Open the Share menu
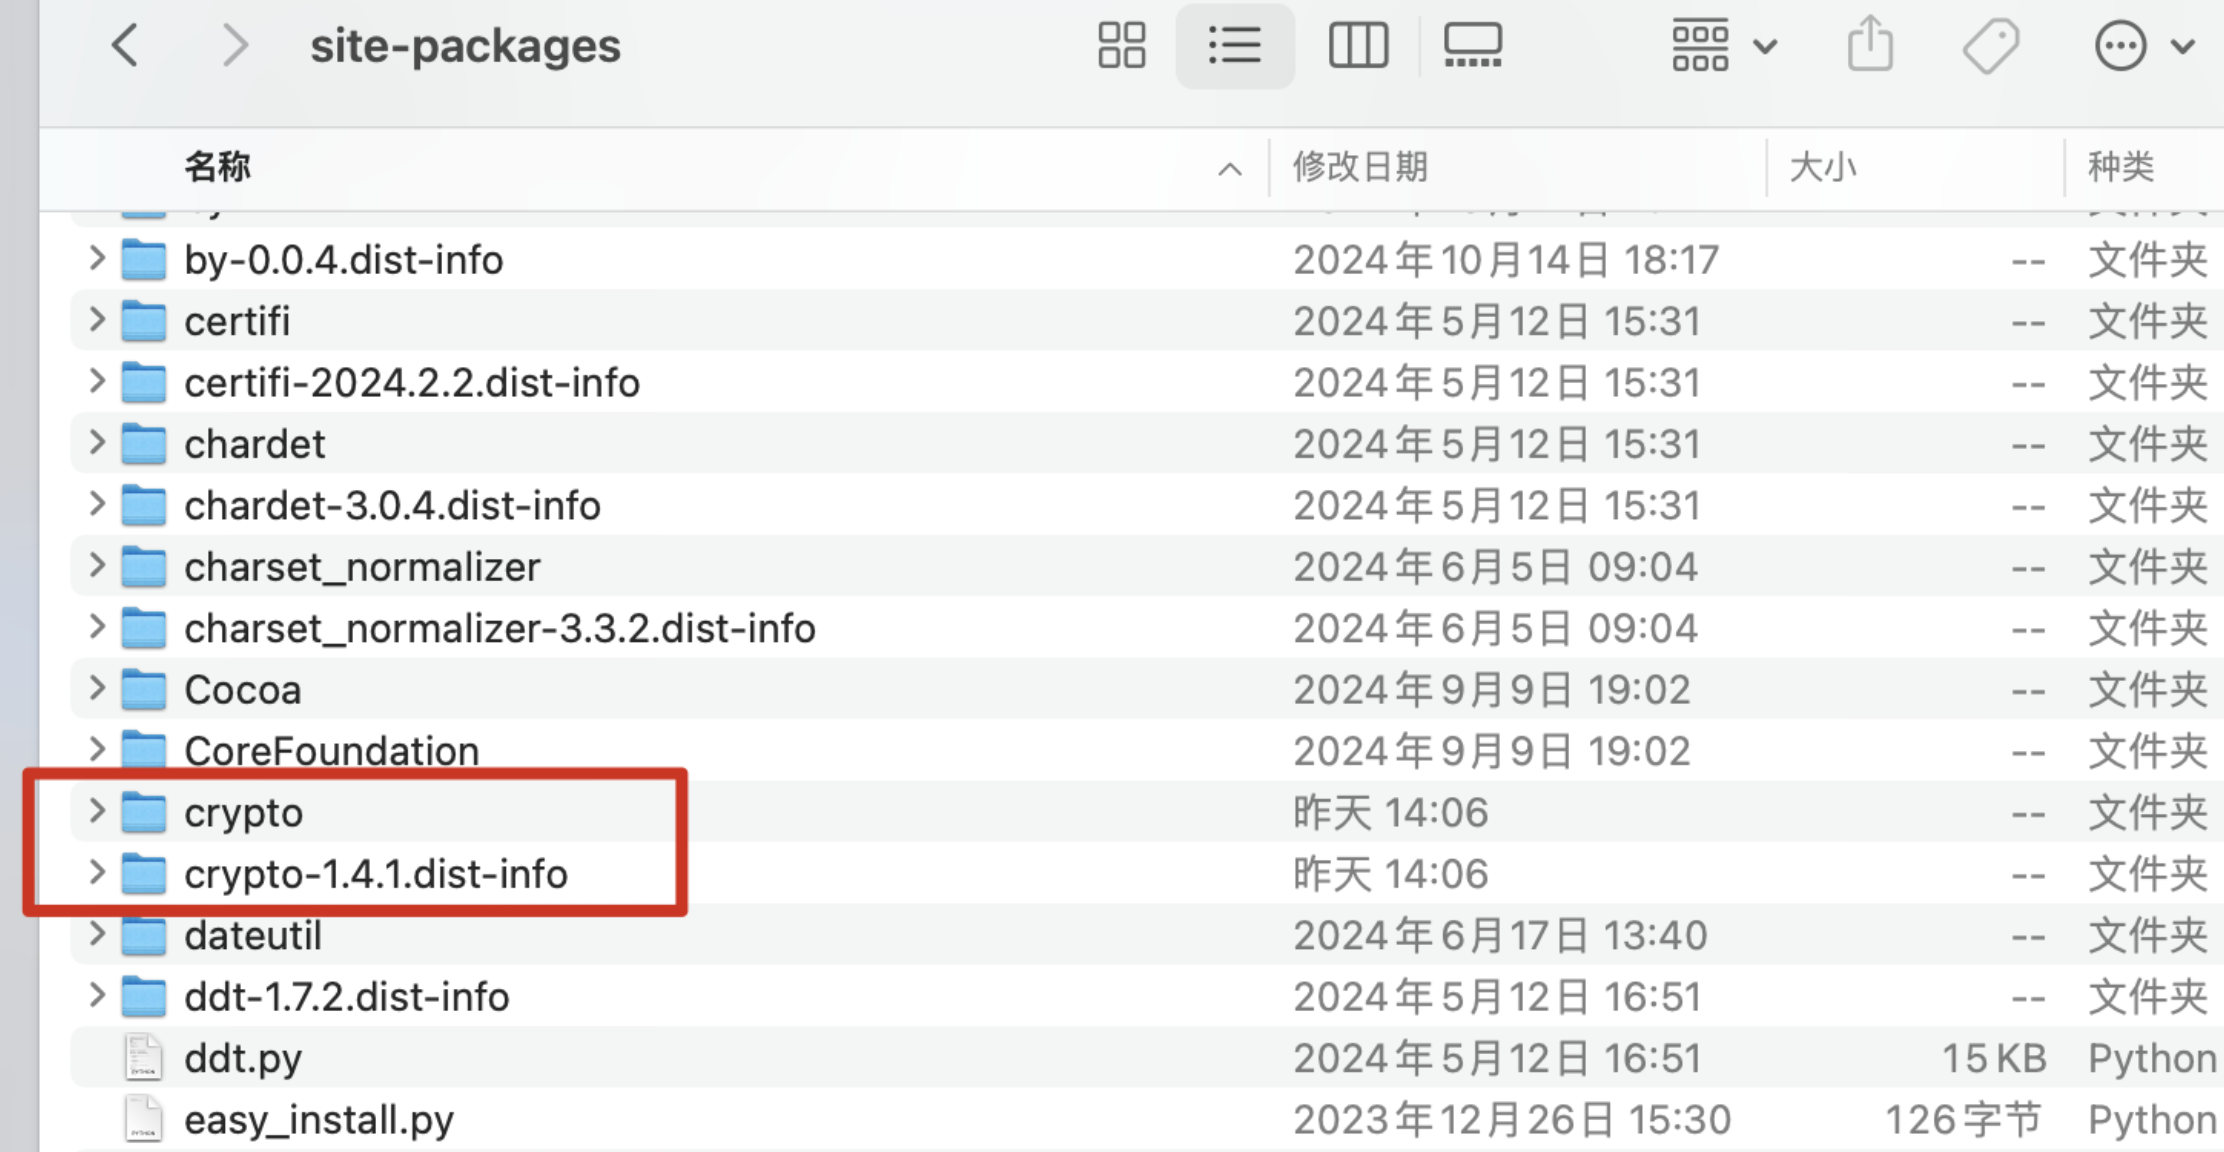 pos(1869,45)
